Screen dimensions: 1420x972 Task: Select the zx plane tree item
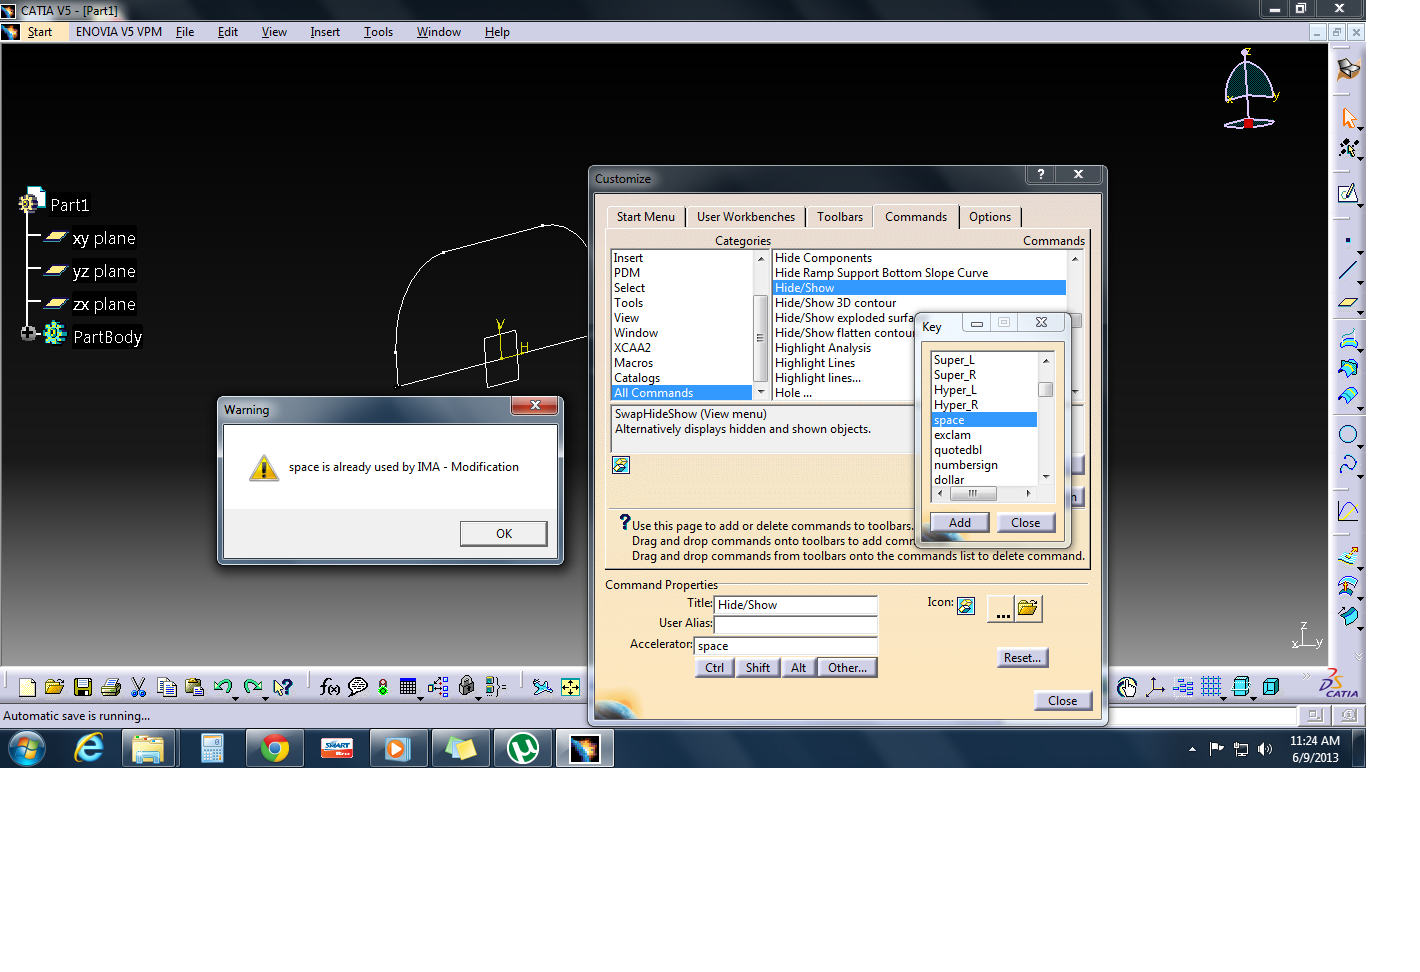[104, 304]
